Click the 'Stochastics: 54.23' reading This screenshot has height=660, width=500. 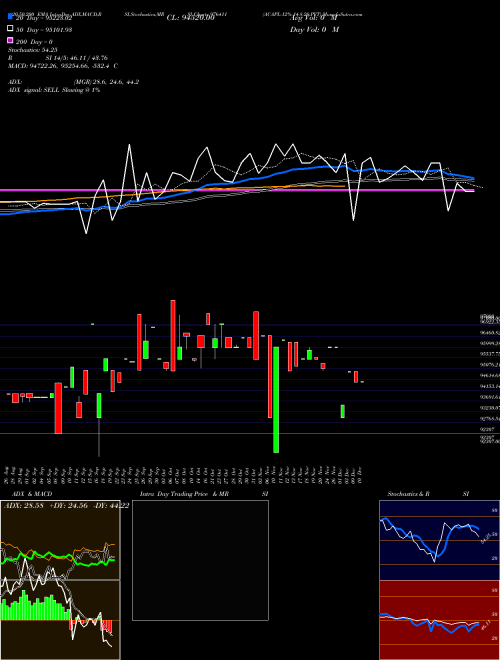[x=33, y=50]
